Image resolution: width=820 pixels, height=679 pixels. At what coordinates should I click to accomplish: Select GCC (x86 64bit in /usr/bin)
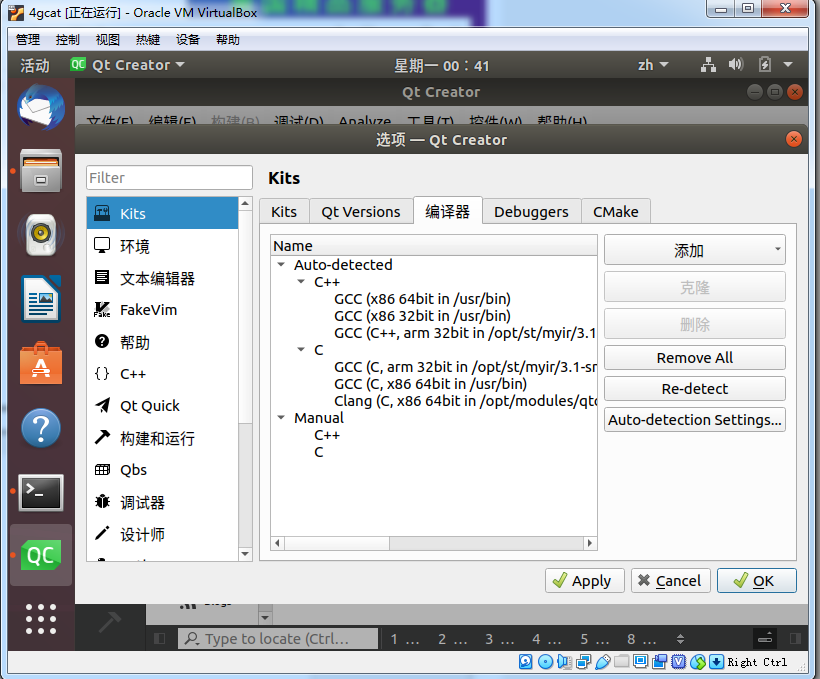click(423, 299)
